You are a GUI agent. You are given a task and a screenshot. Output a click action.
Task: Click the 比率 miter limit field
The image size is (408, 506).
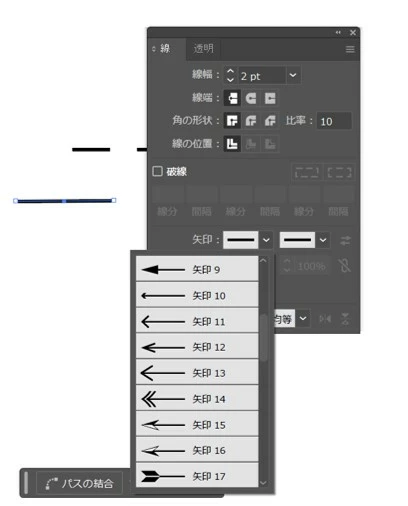334,121
